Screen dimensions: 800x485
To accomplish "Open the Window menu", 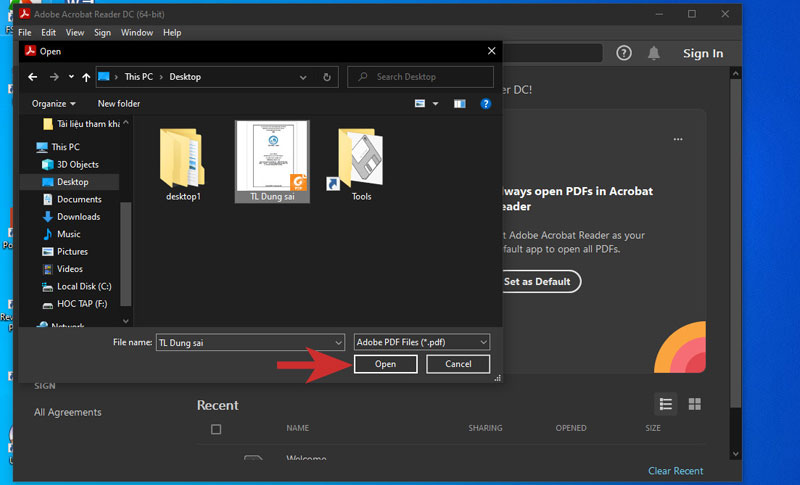I will tap(137, 33).
